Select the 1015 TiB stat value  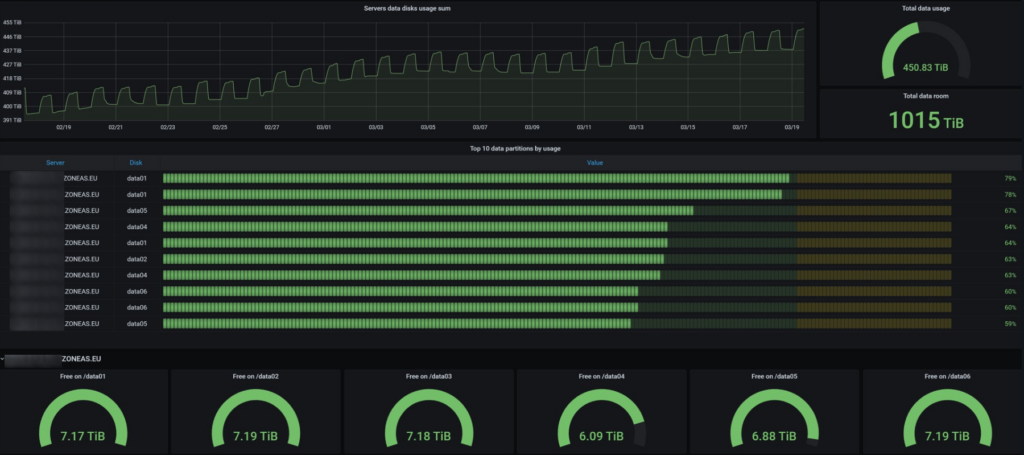point(926,120)
